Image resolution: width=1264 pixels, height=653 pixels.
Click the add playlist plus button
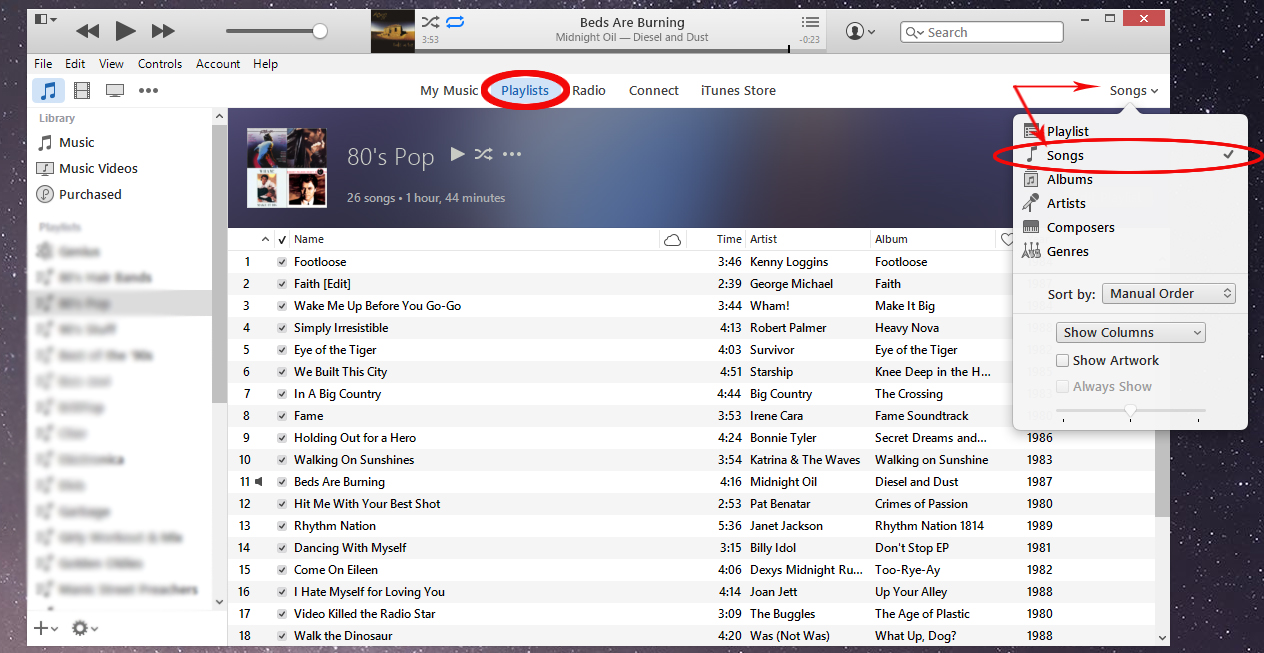click(x=46, y=628)
